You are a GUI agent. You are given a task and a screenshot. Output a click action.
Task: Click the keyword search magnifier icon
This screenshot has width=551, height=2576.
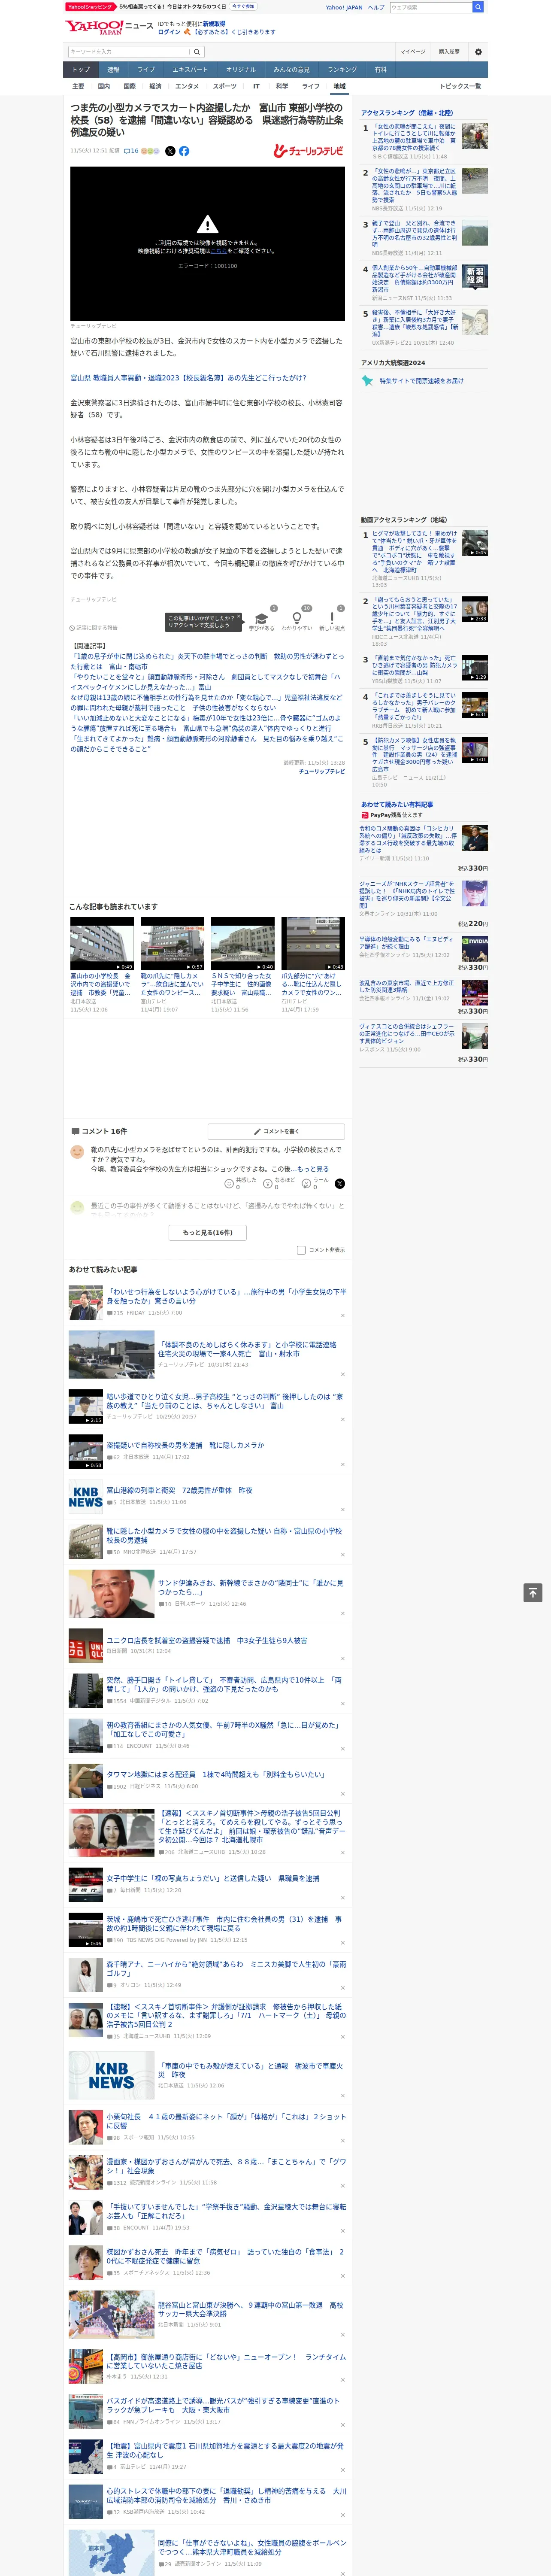(x=197, y=51)
